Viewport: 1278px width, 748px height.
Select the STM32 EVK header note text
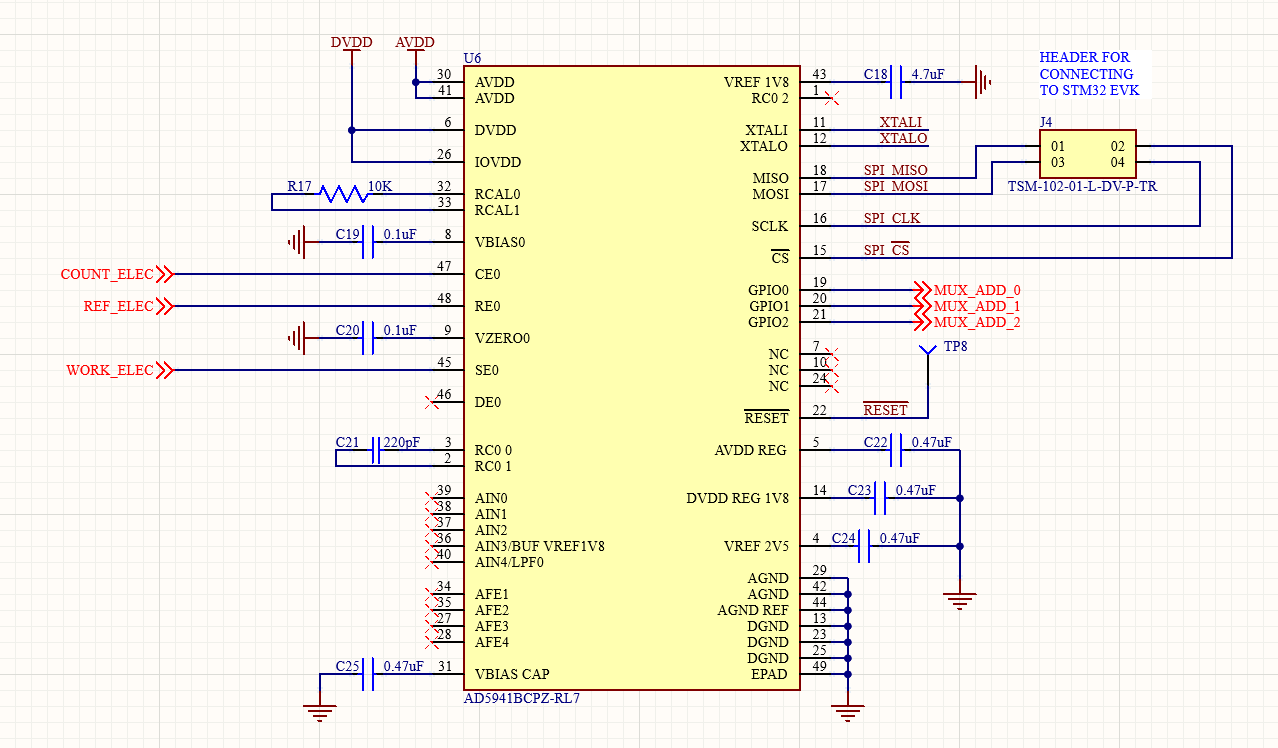pyautogui.click(x=1088, y=74)
